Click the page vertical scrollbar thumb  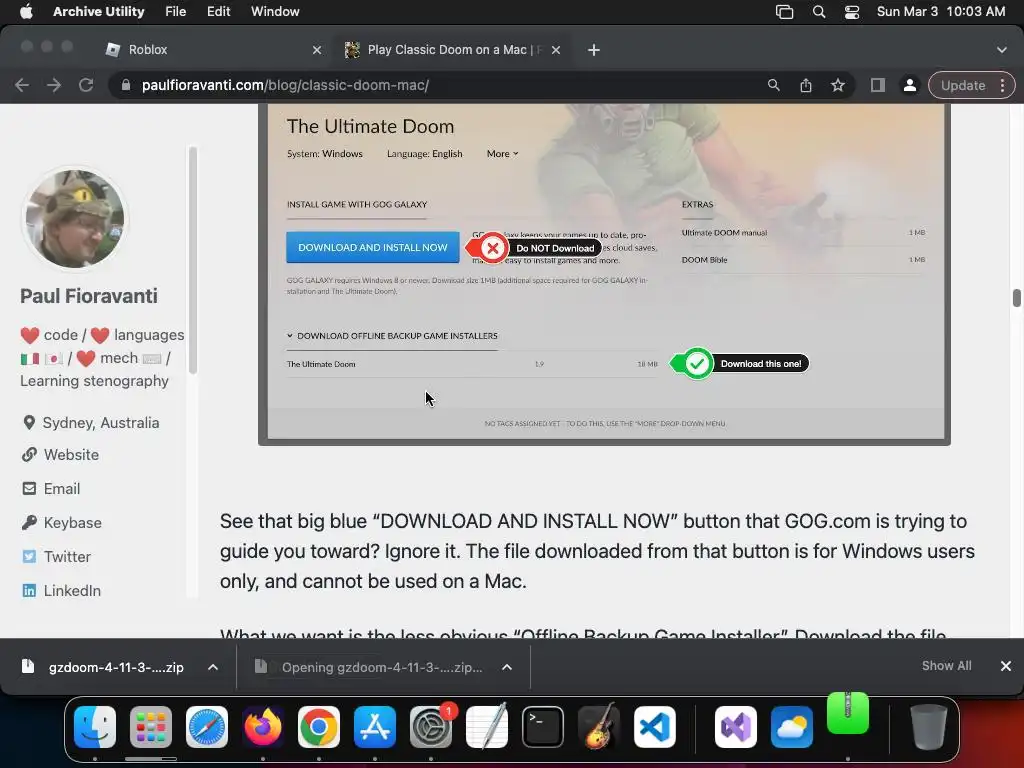pyautogui.click(x=1016, y=297)
